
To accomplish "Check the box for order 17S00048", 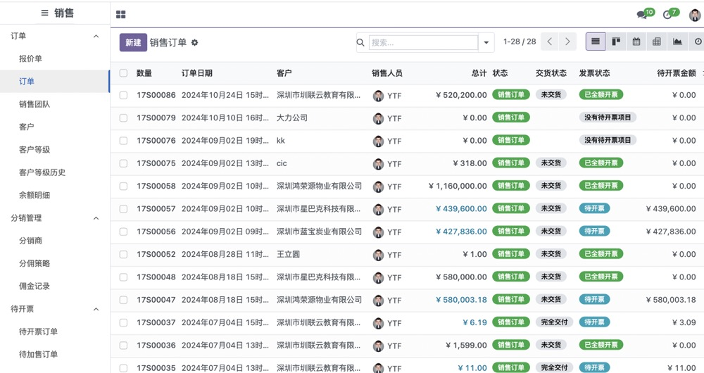I will coord(123,277).
